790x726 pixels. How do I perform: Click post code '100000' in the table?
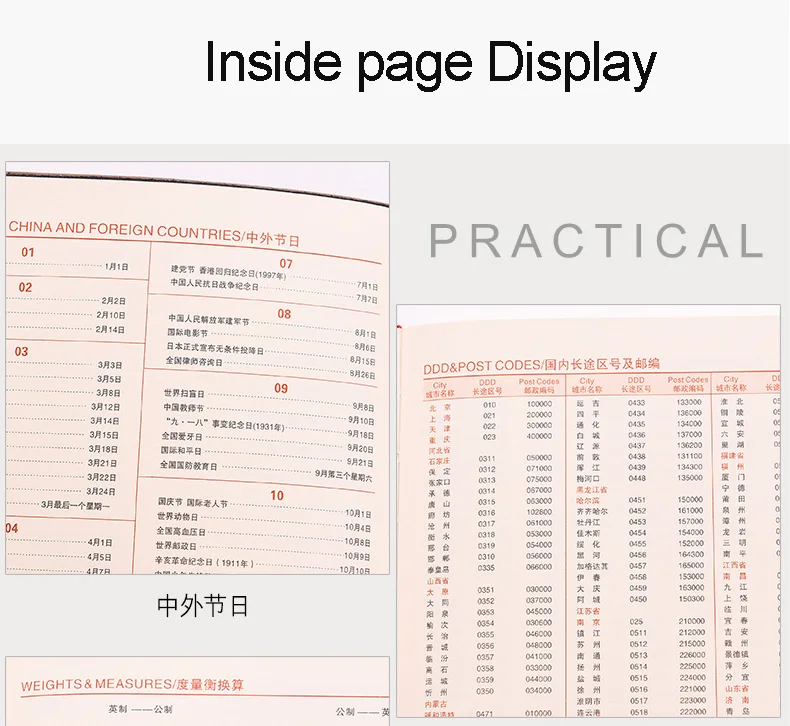pos(539,404)
